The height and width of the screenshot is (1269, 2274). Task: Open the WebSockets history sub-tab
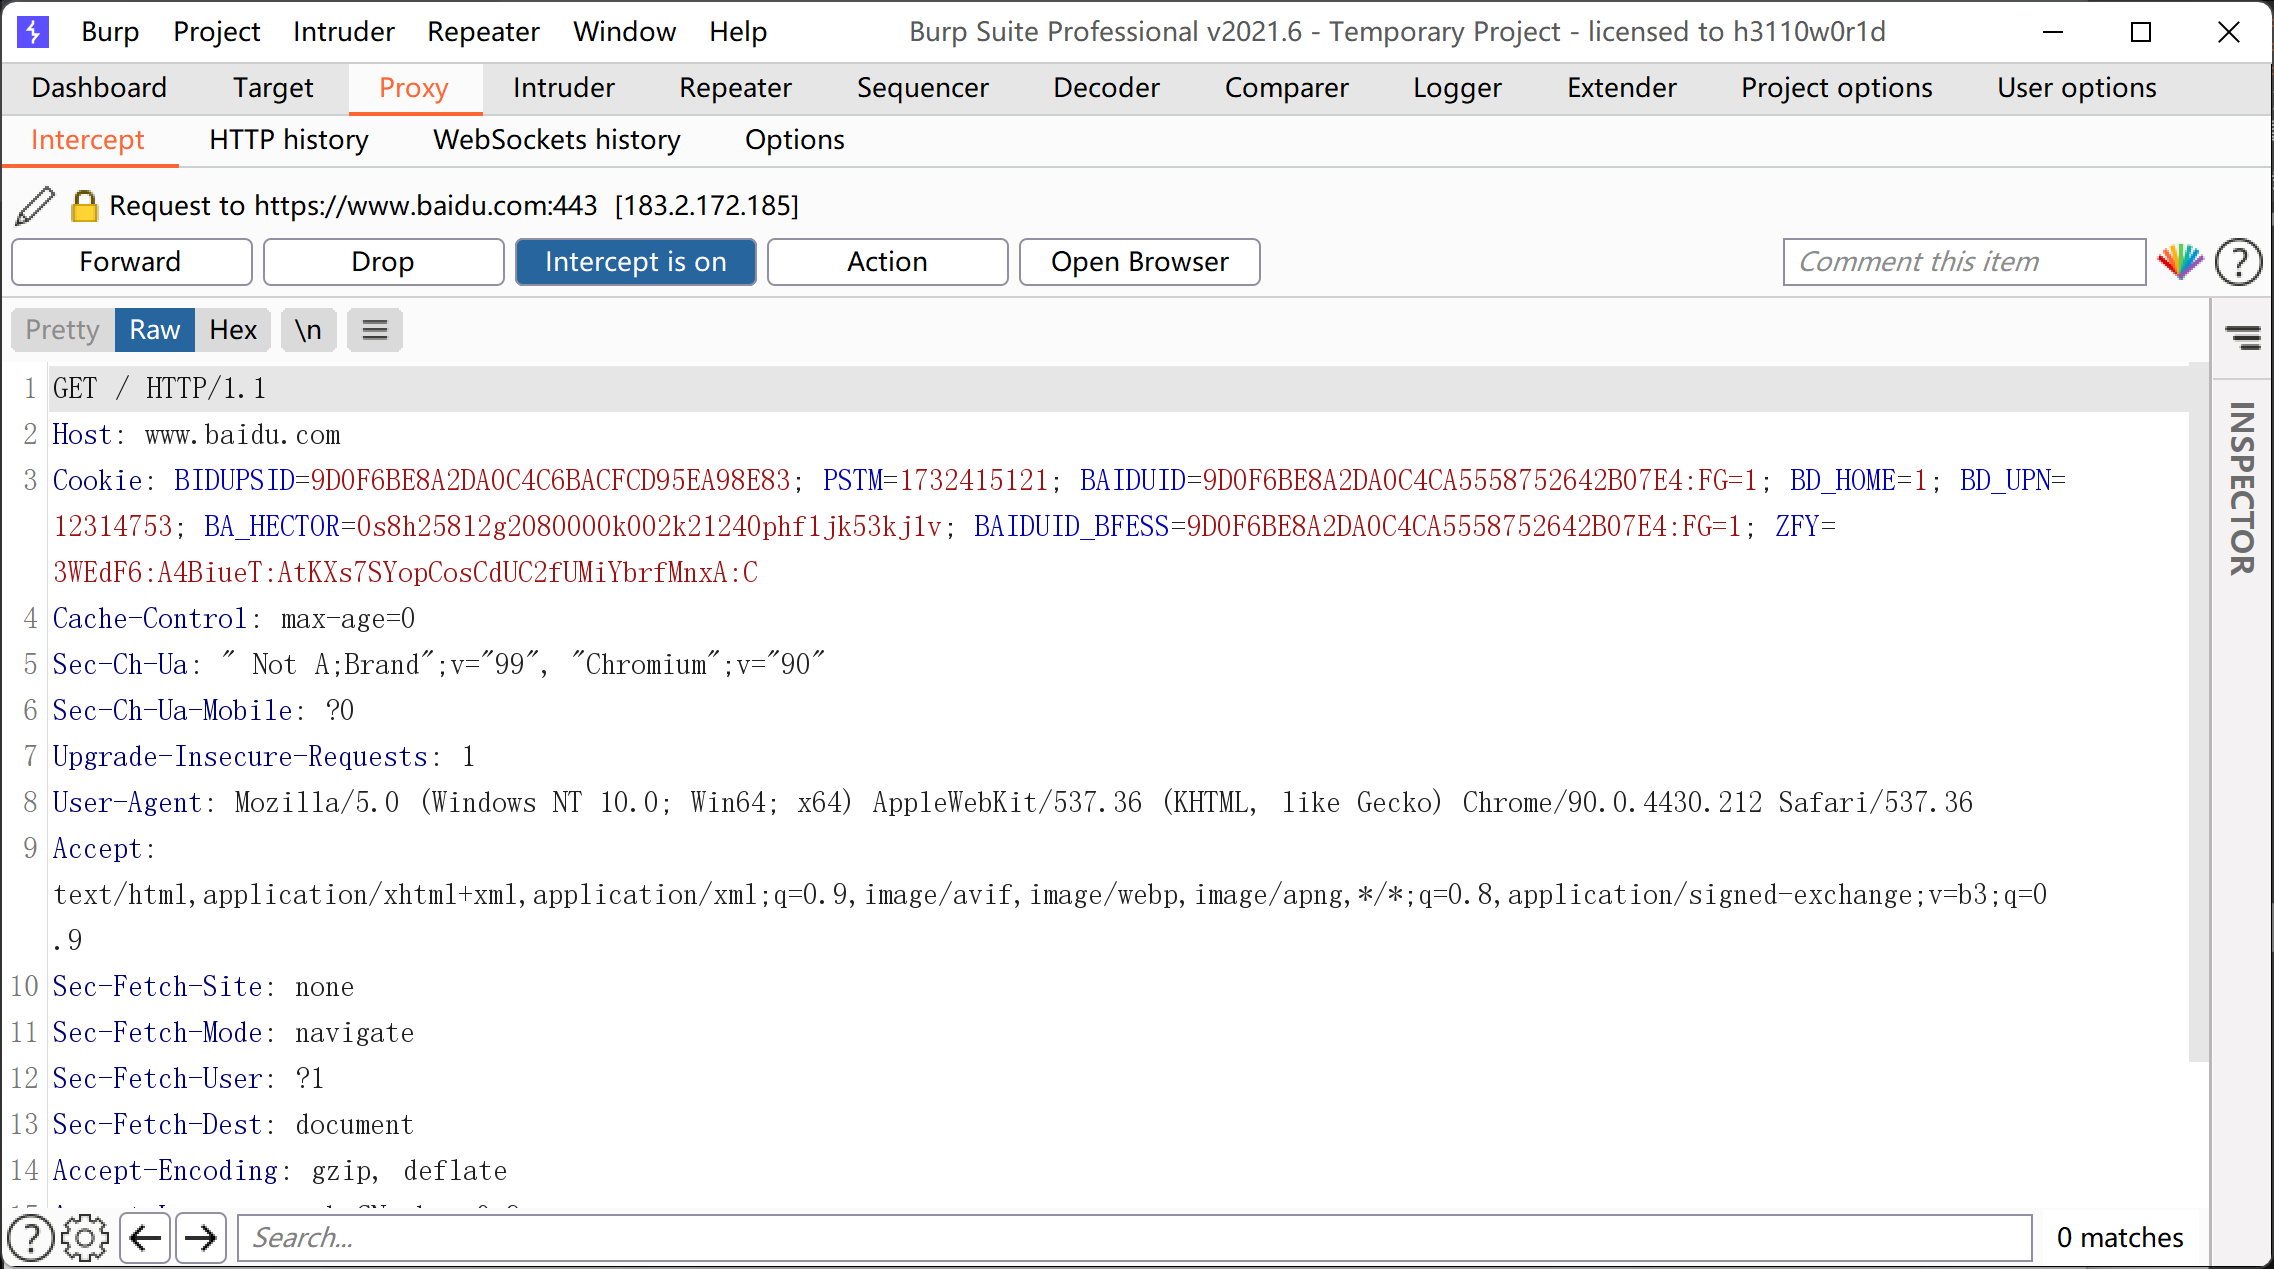coord(557,140)
